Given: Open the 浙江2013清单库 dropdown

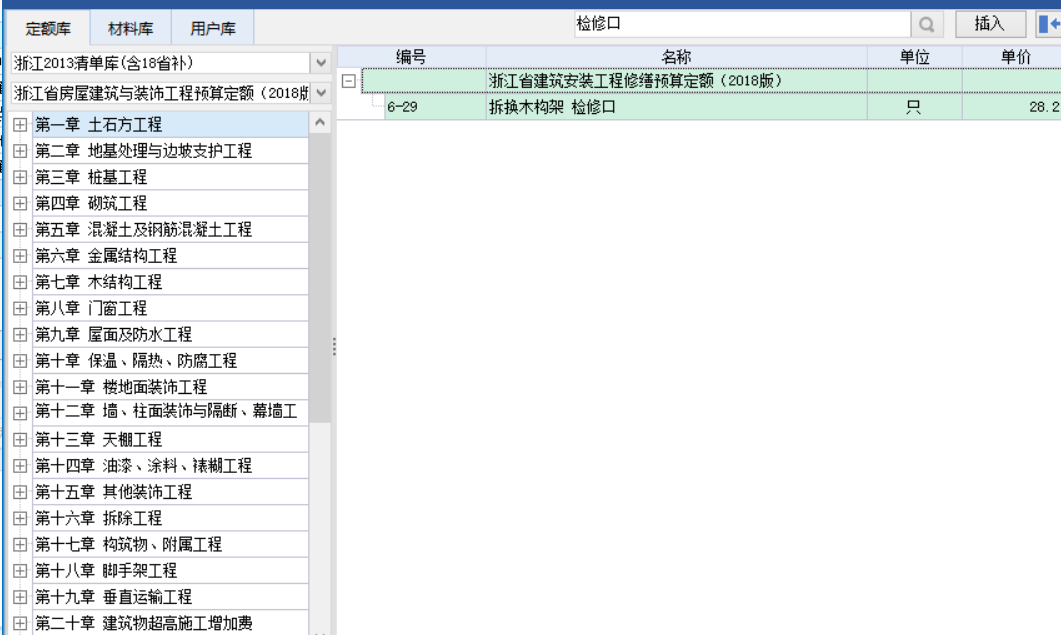Looking at the screenshot, I should [321, 63].
